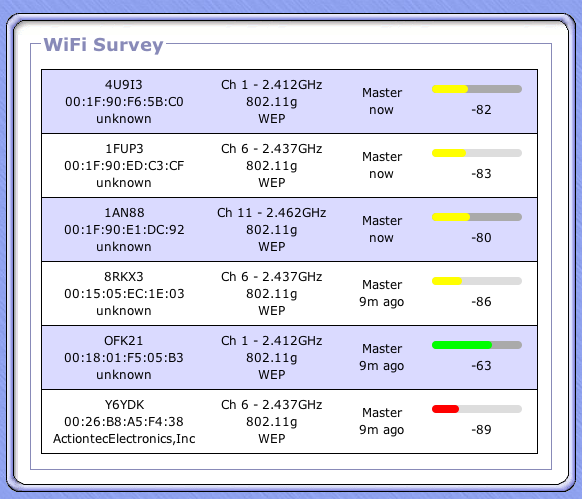Click the SSID name 1AN88
Image resolution: width=582 pixels, height=499 pixels.
124,213
